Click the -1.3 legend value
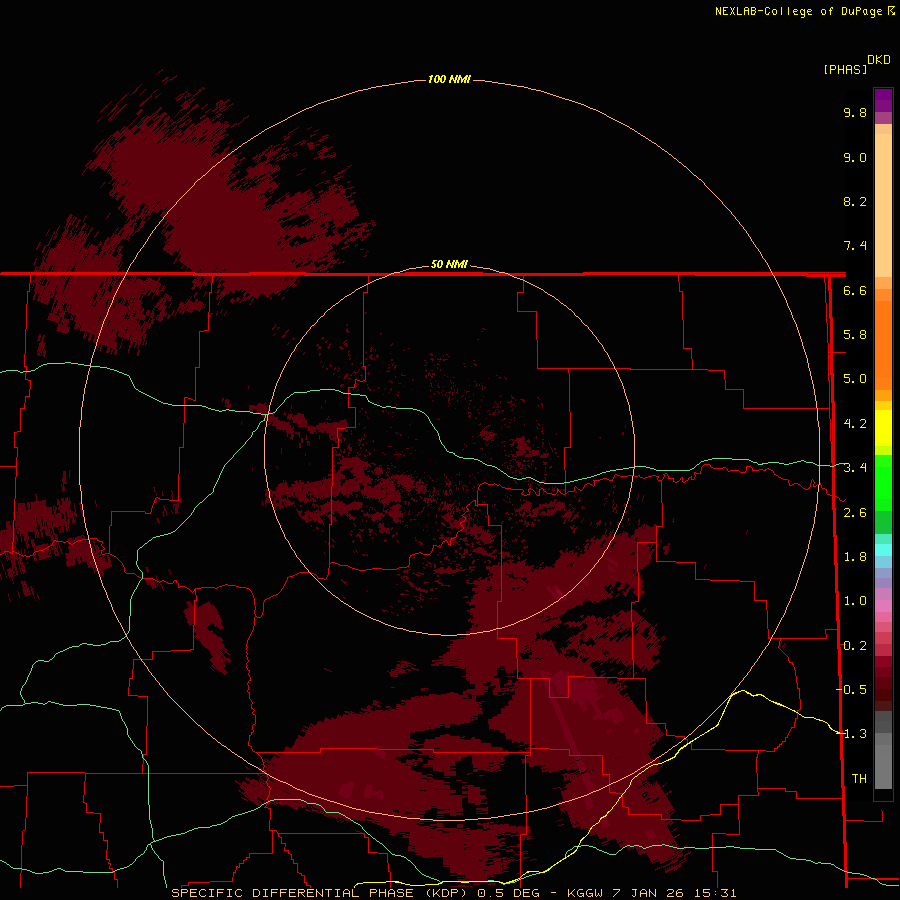The height and width of the screenshot is (900, 900). 852,734
